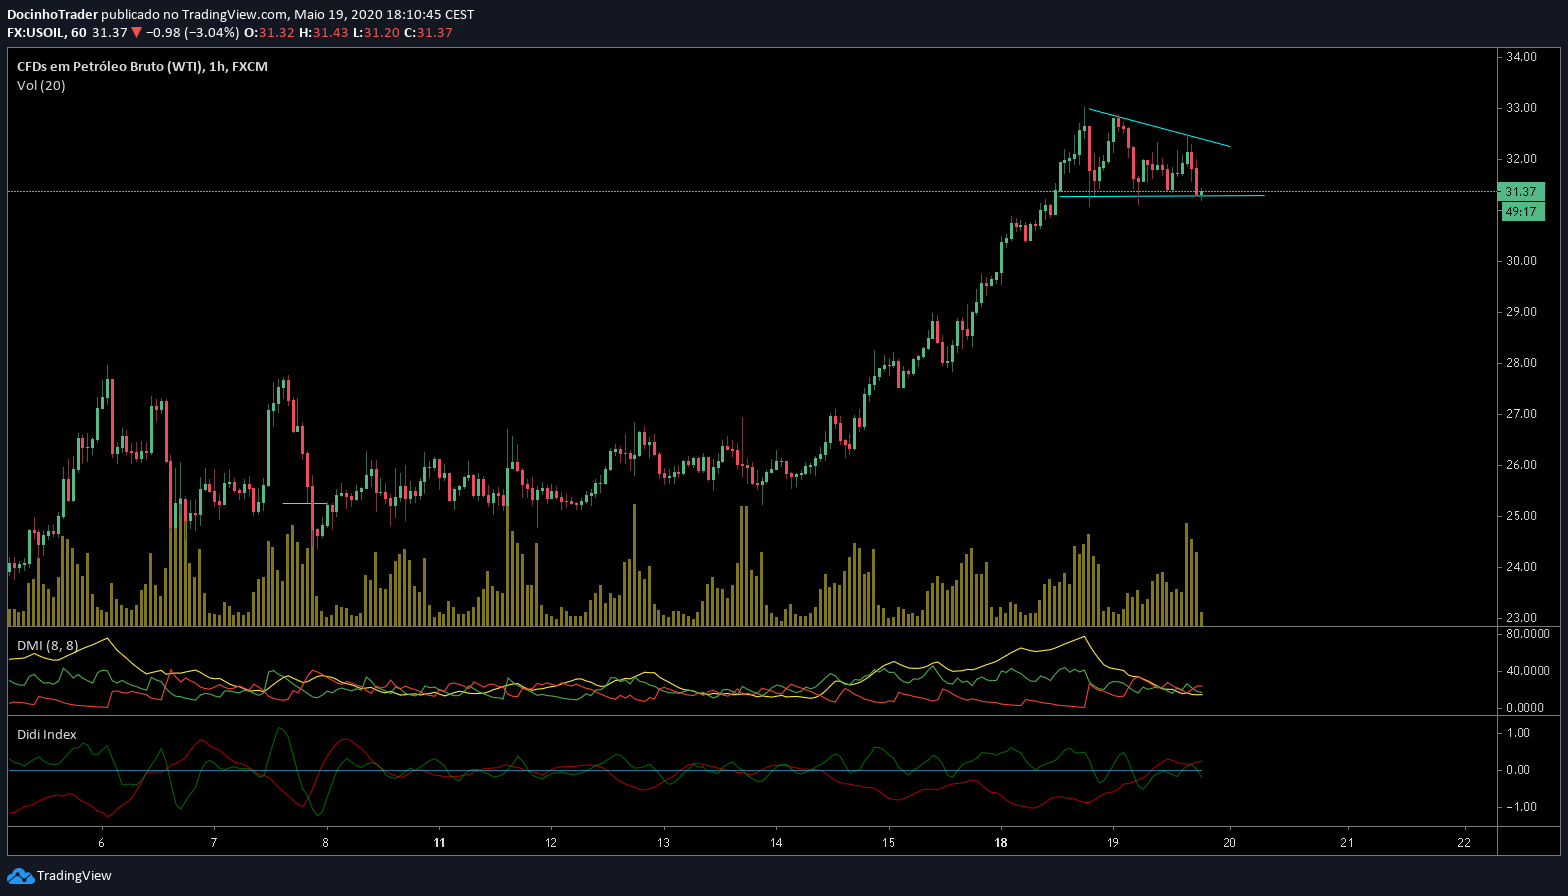Click the 15 date on time axis
1568x896 pixels.
(889, 843)
